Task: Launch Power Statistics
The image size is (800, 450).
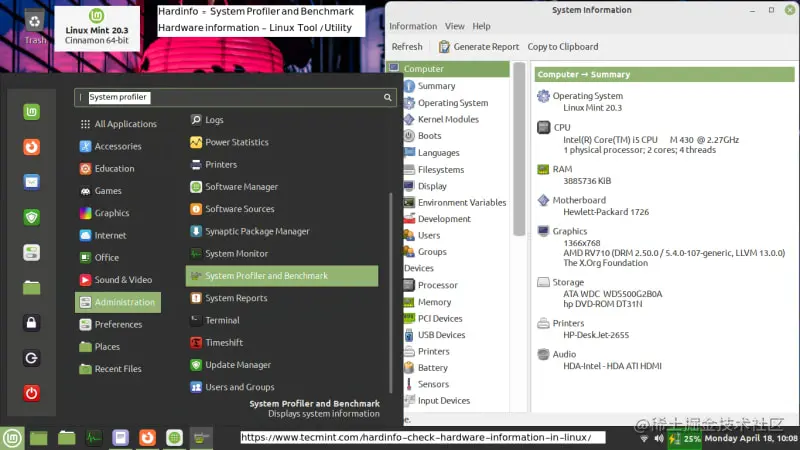Action: [229, 142]
